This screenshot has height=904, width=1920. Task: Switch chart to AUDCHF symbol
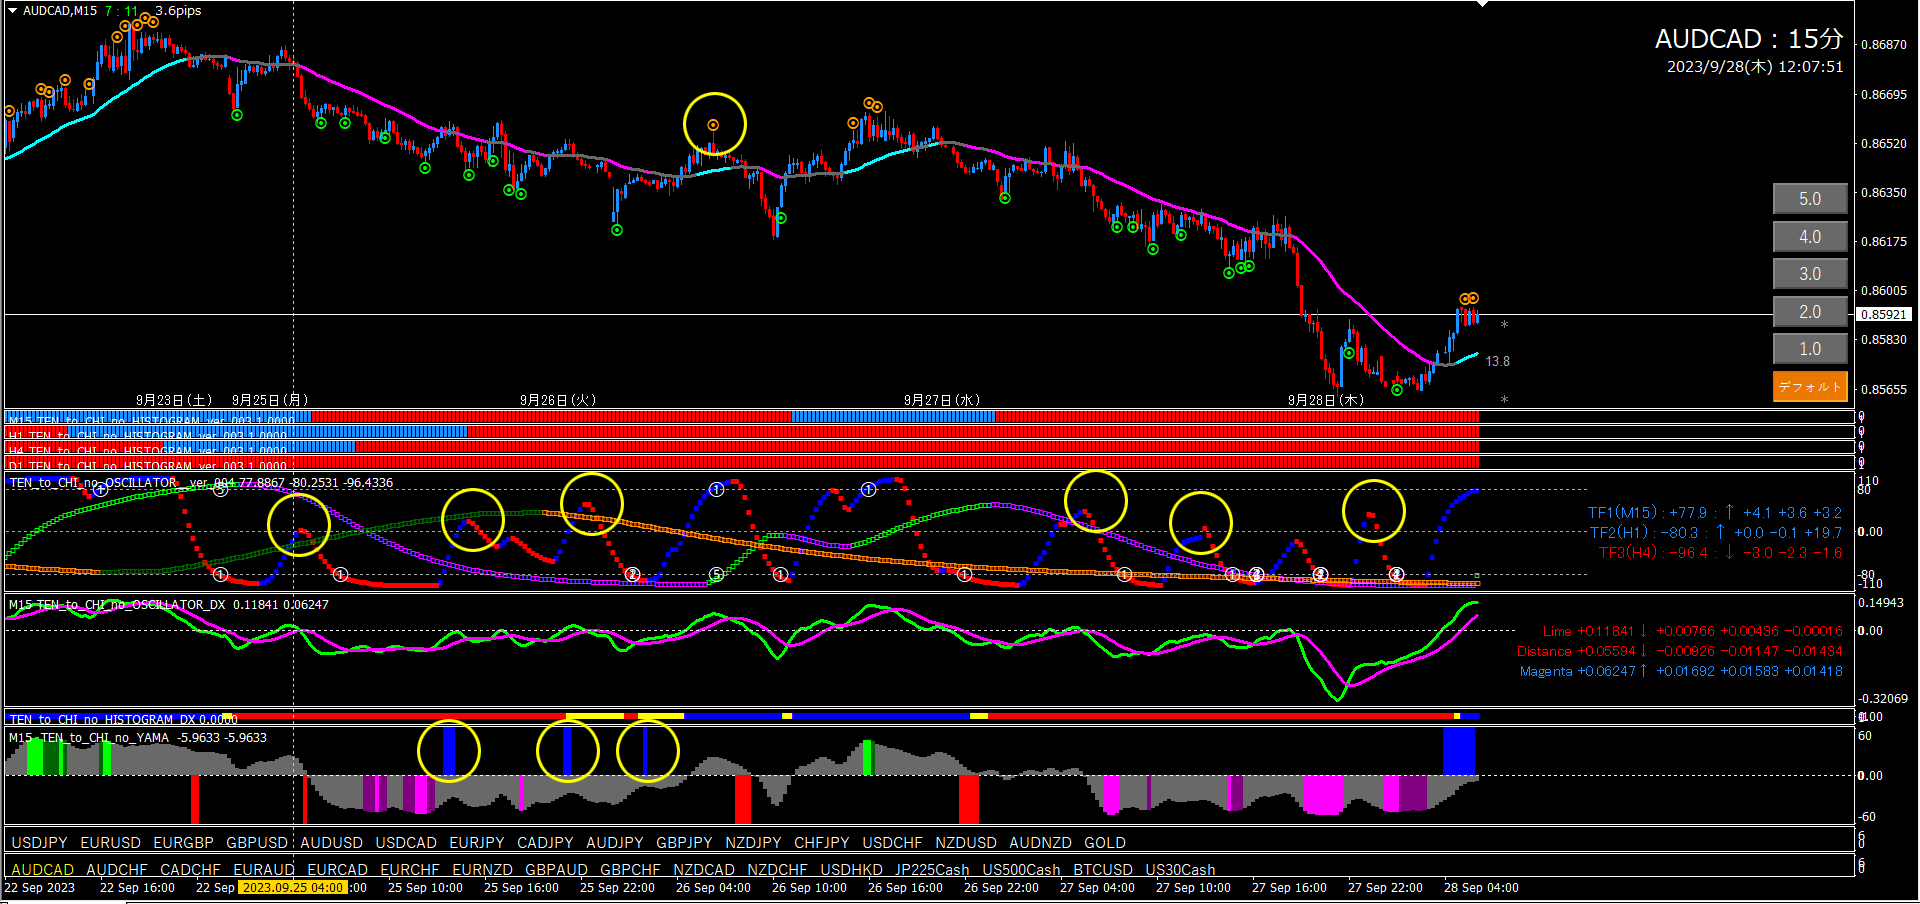[x=117, y=870]
